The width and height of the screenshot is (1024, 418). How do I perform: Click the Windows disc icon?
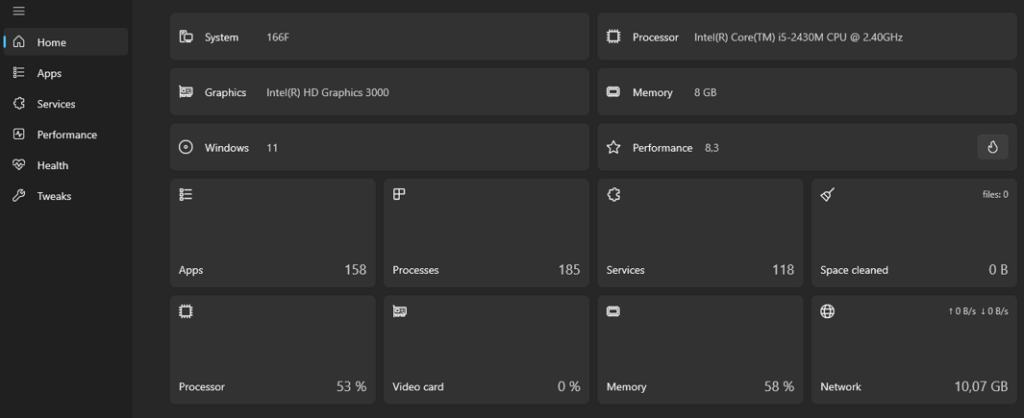point(186,147)
